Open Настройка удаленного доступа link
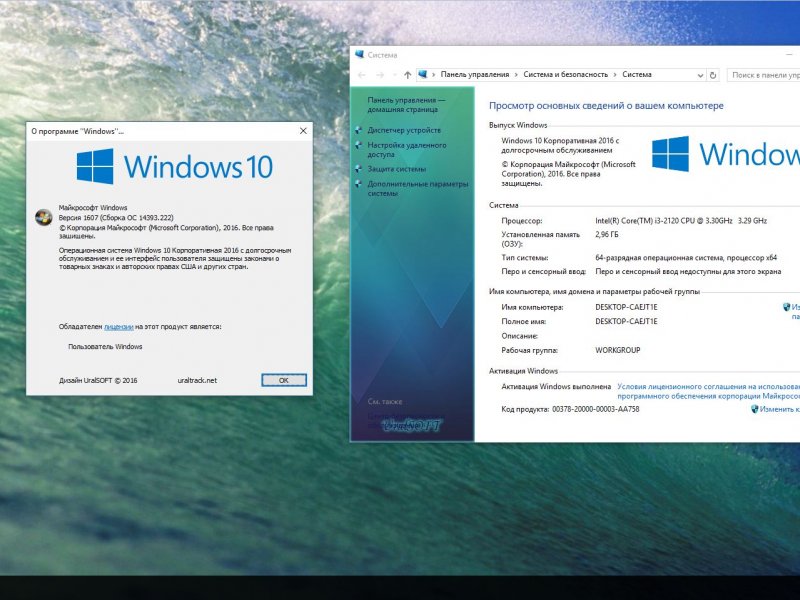Screen dimensions: 800x600 click(407, 149)
